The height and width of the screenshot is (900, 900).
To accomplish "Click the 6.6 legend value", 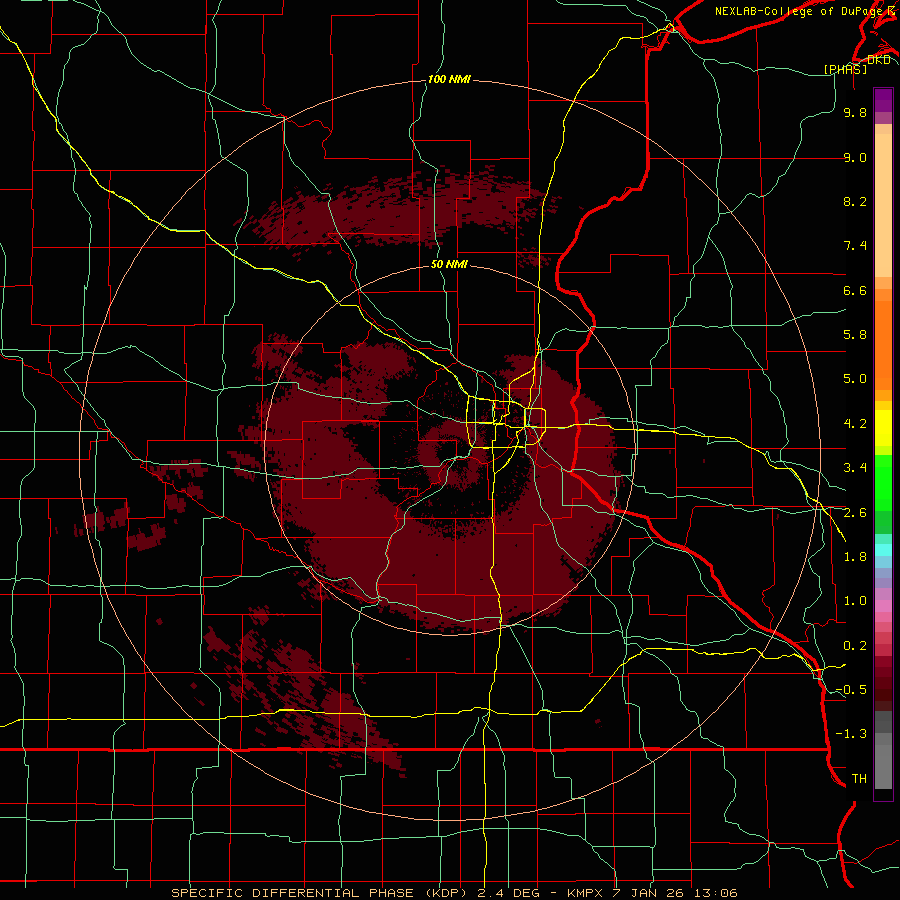I will tap(855, 290).
